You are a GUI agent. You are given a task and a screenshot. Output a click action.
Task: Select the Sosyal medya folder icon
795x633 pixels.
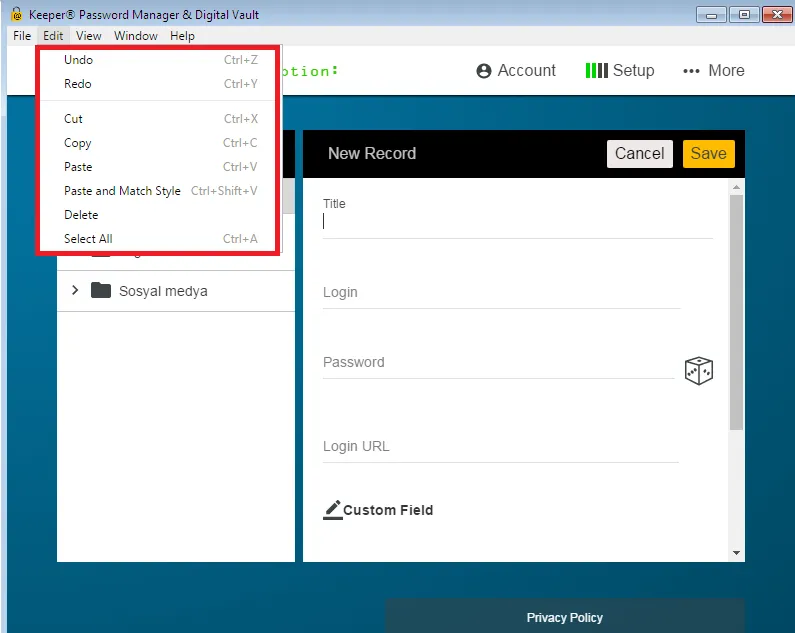(101, 291)
